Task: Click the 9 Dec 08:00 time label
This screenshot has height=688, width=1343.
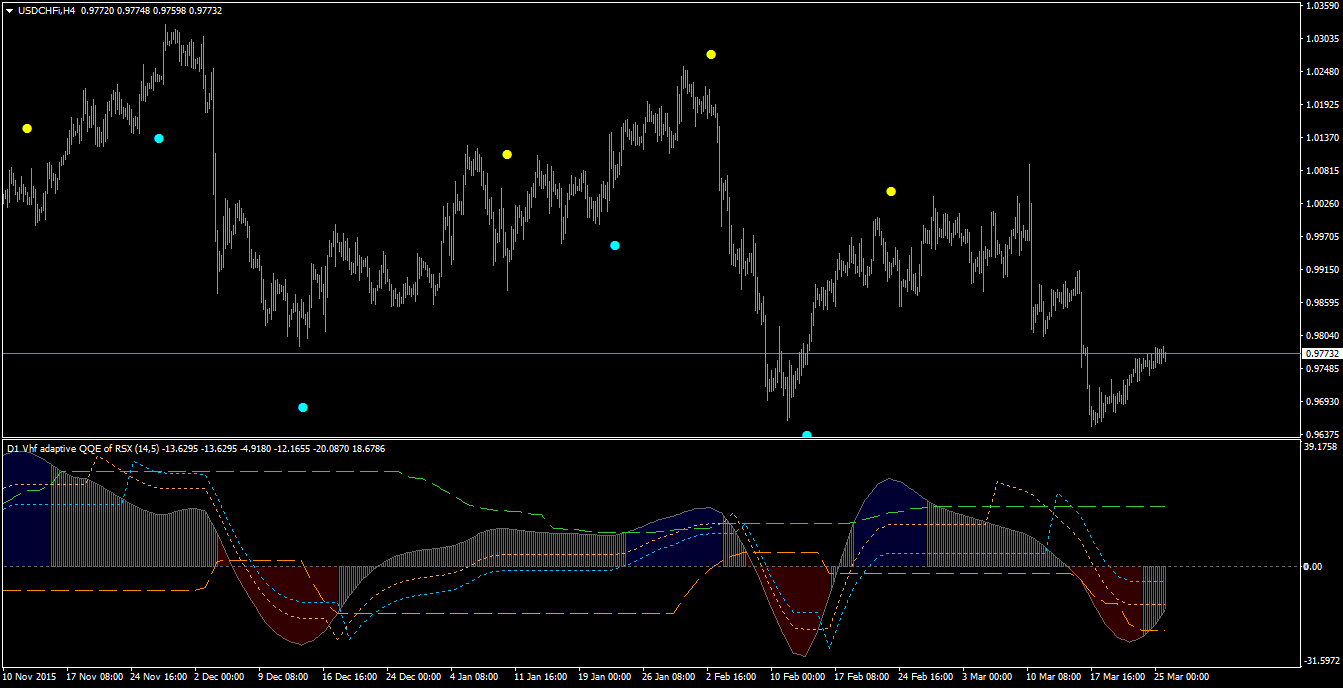Action: tap(283, 676)
